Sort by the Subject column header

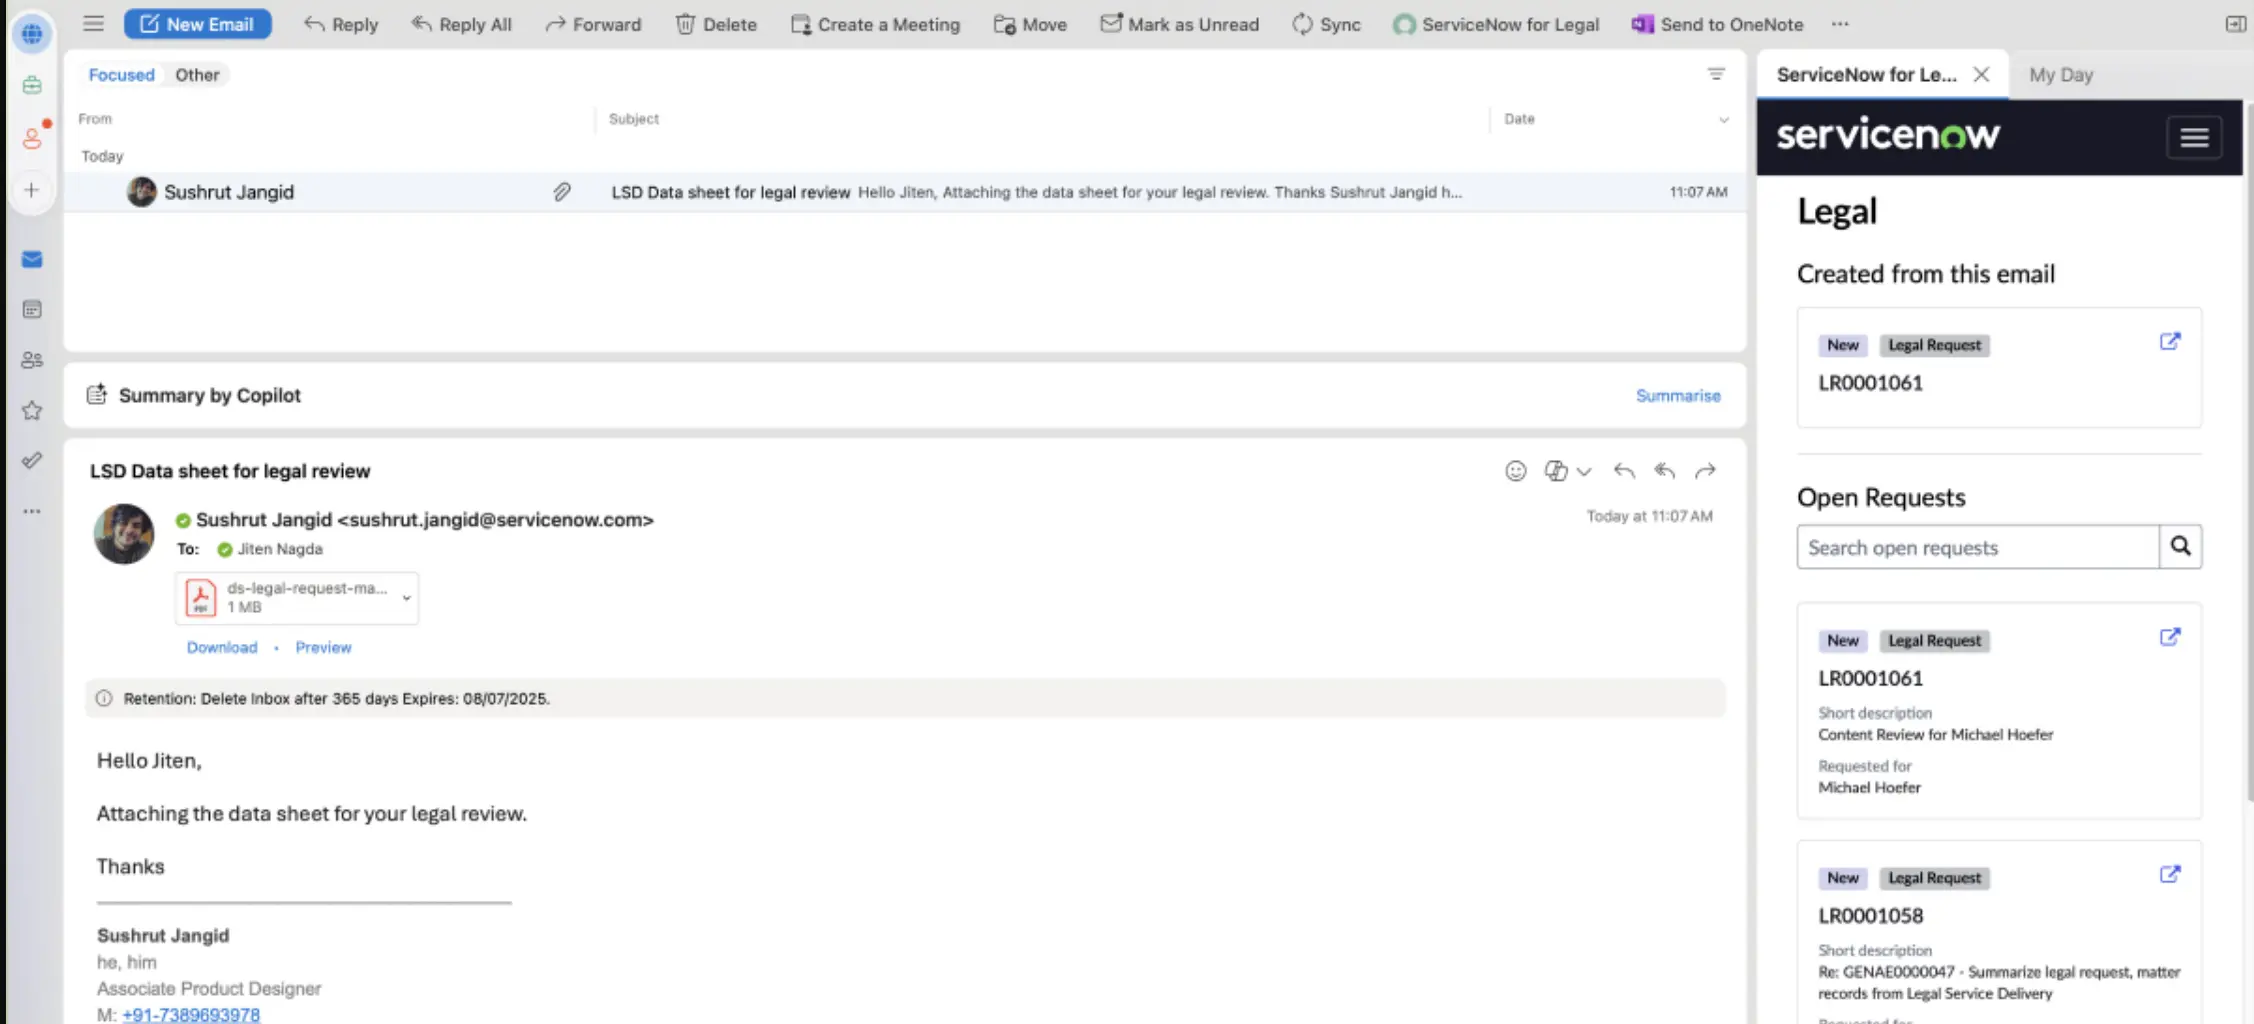click(634, 119)
